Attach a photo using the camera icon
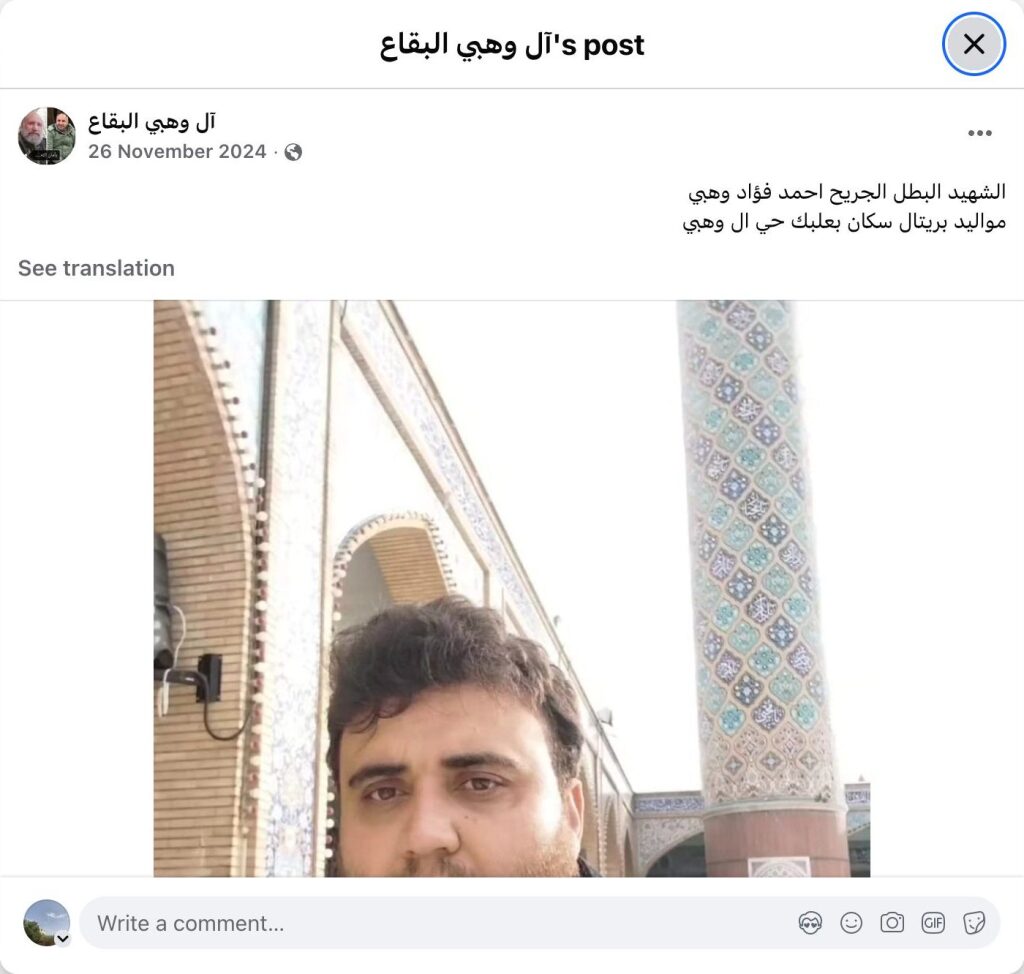1024x974 pixels. tap(892, 923)
